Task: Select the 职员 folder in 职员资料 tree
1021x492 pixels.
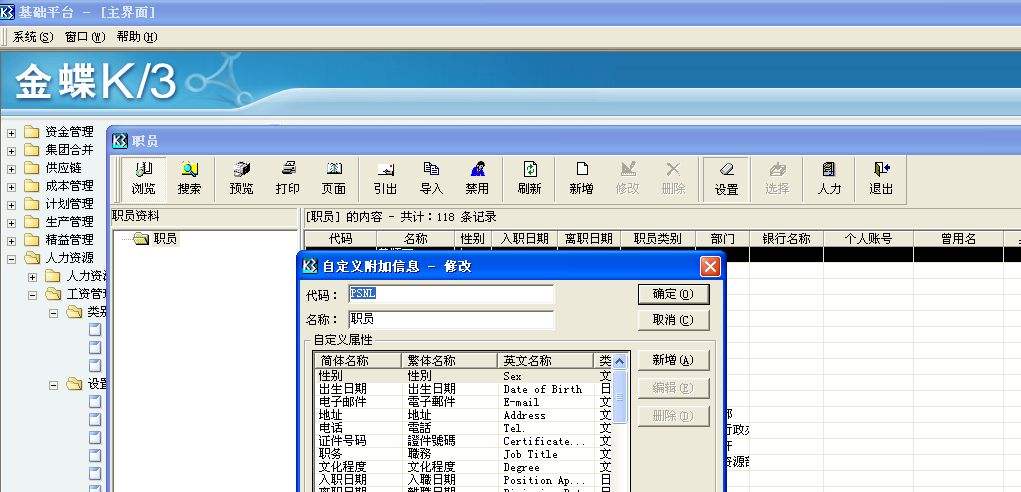Action: click(156, 239)
